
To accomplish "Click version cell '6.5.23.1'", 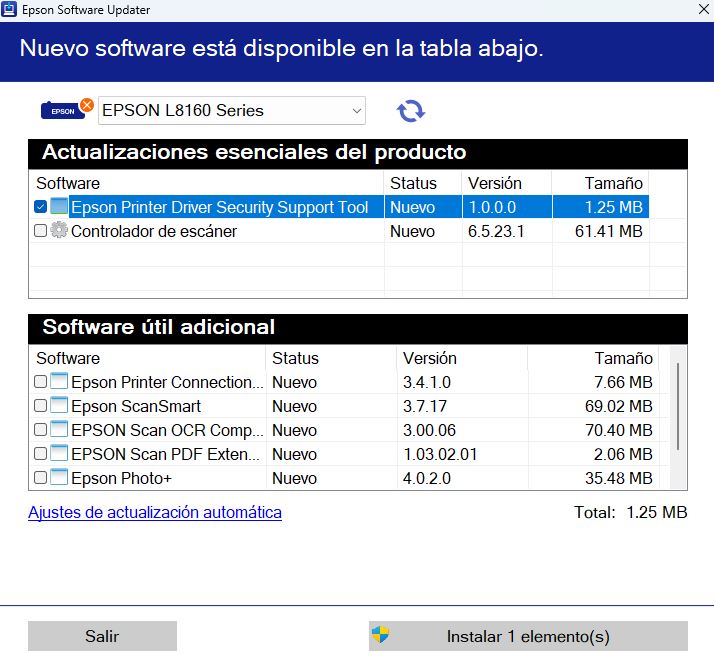I will point(496,231).
